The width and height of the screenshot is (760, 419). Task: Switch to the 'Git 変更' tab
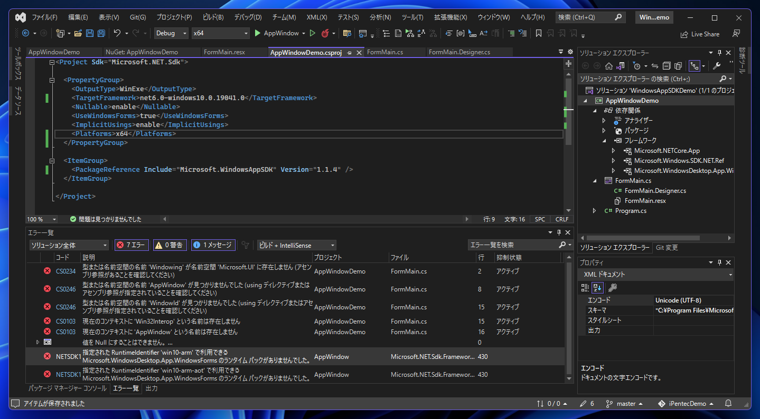pos(667,248)
